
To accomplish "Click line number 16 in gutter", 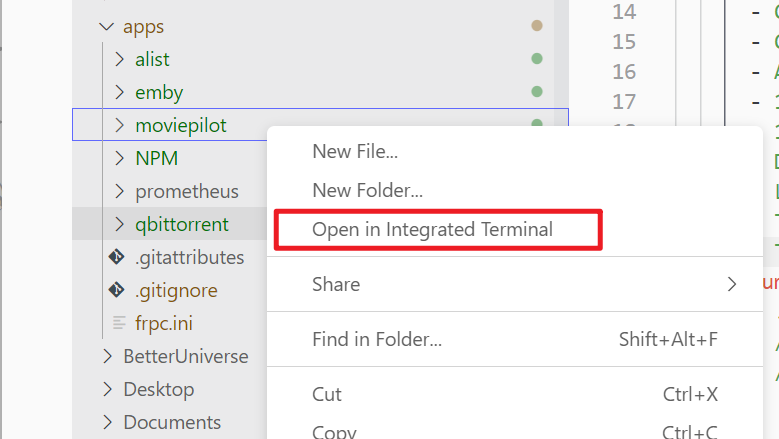I will [x=624, y=72].
